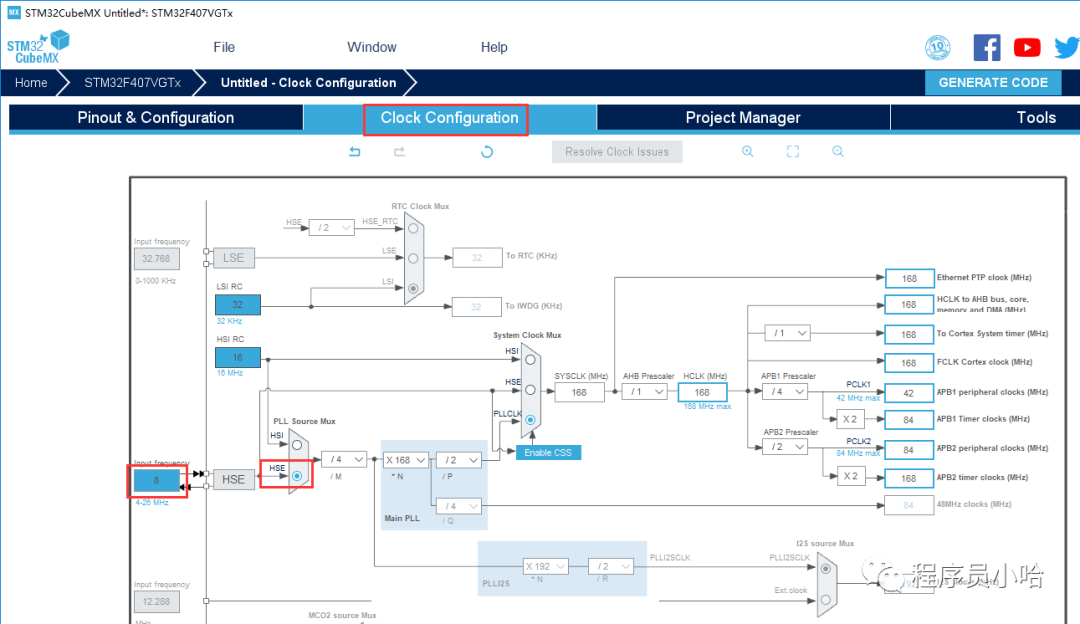The height and width of the screenshot is (624, 1080).
Task: Click the refresh clock tree icon
Action: tap(487, 152)
